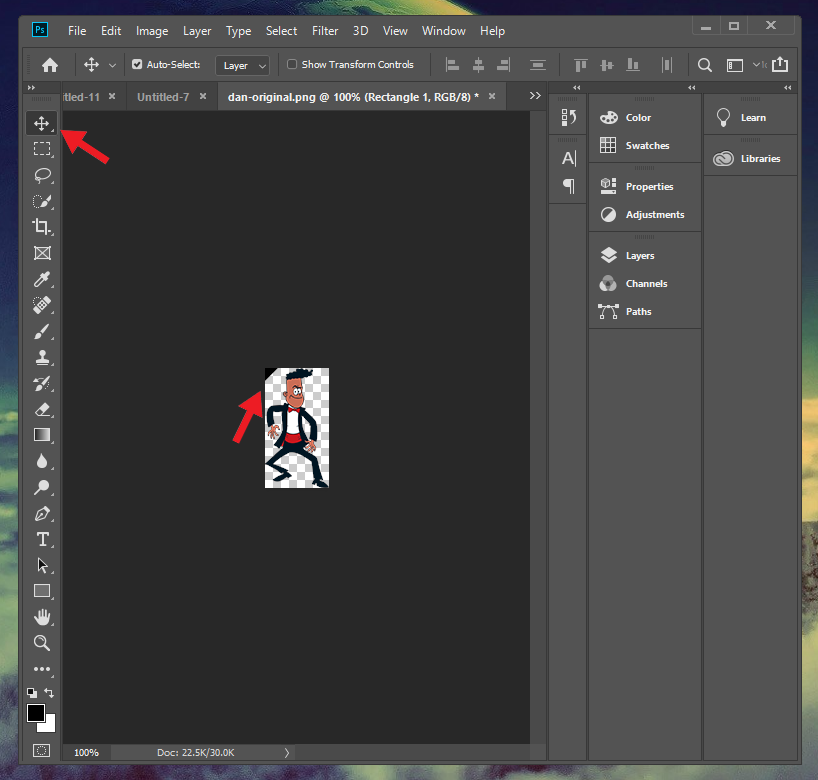Select the Rectangle shape tool
The image size is (818, 780).
(x=42, y=591)
